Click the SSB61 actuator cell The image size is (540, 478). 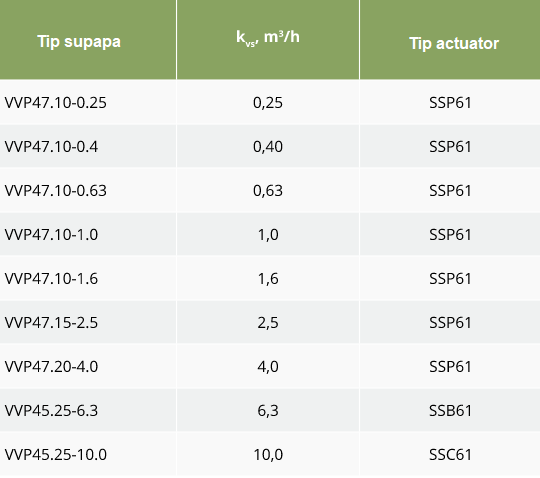pyautogui.click(x=450, y=411)
